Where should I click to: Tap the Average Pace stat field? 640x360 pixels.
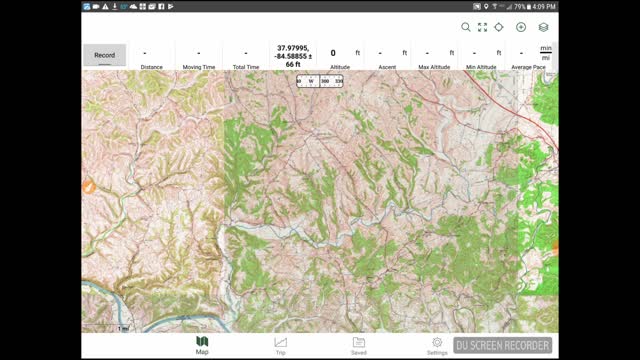529,56
